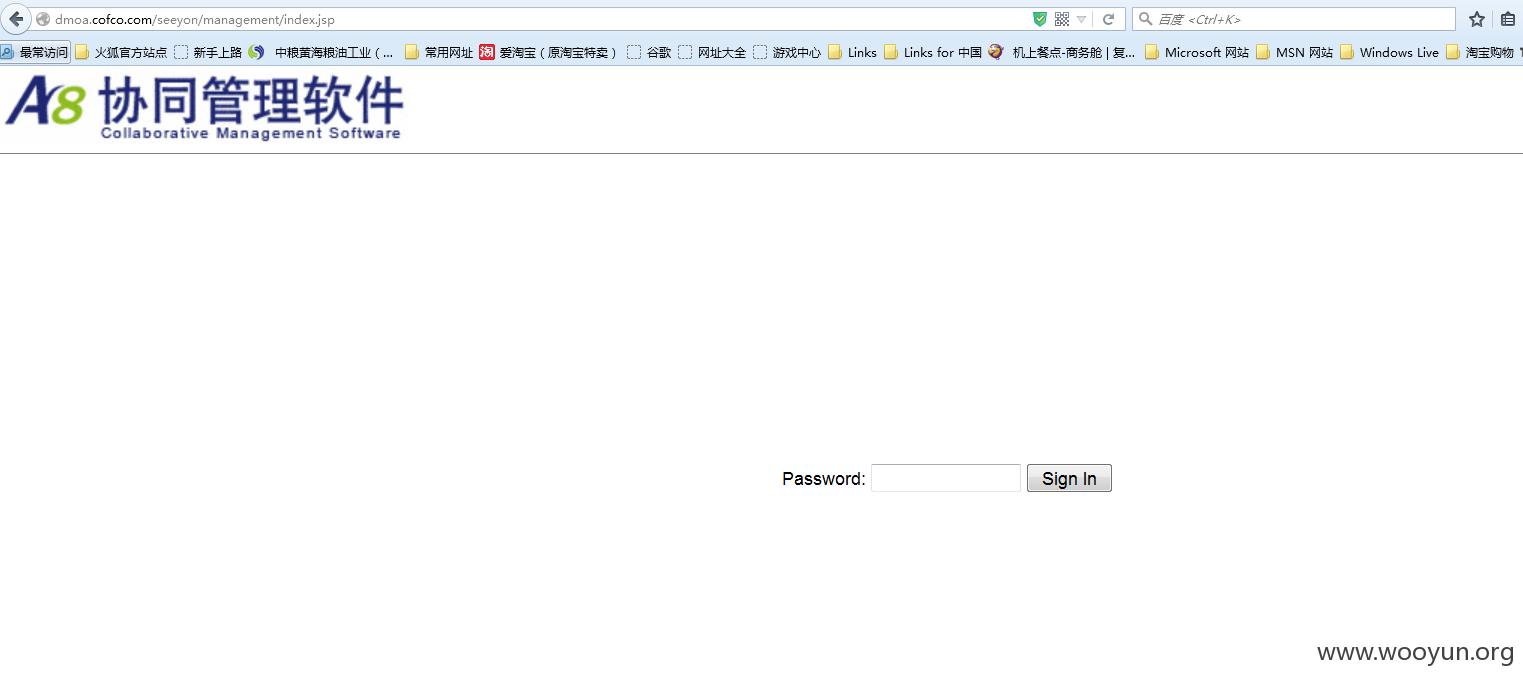The height and width of the screenshot is (681, 1523).
Task: Open 游戏中心 bookmark
Action: tap(787, 52)
